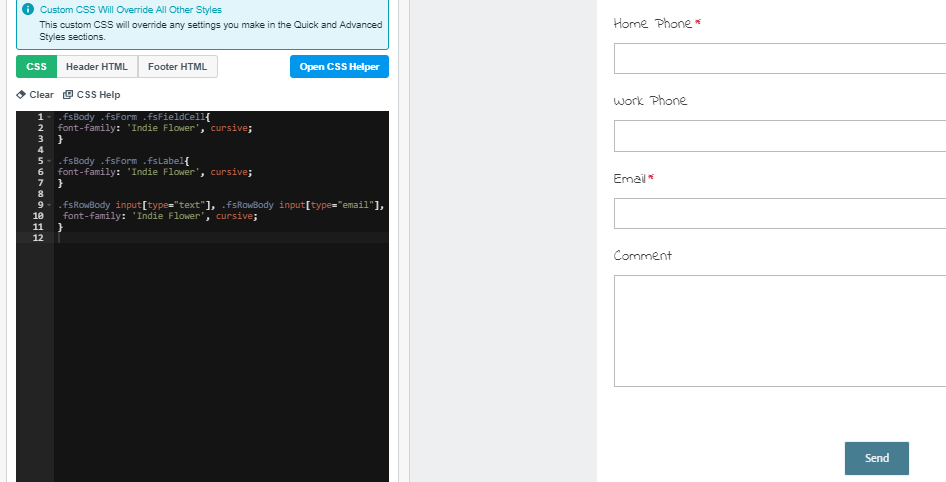Open the Header HTML tab
Viewport: 946px width, 482px height.
point(97,67)
